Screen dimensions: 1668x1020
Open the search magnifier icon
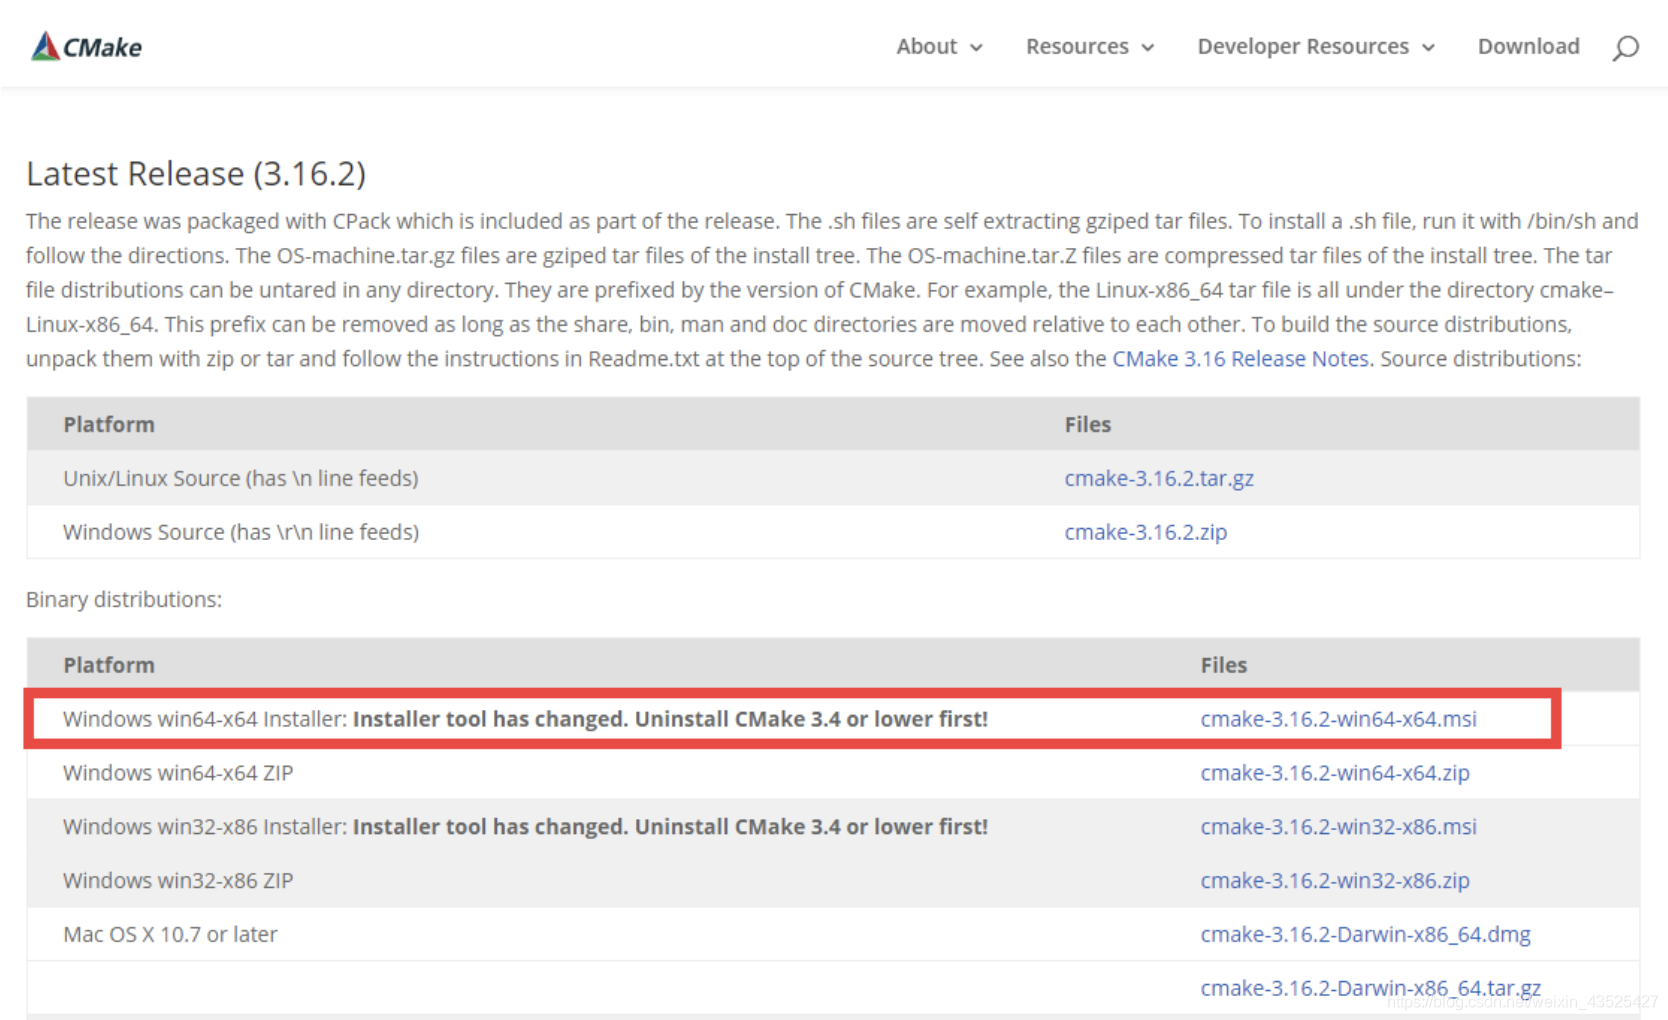click(x=1625, y=47)
